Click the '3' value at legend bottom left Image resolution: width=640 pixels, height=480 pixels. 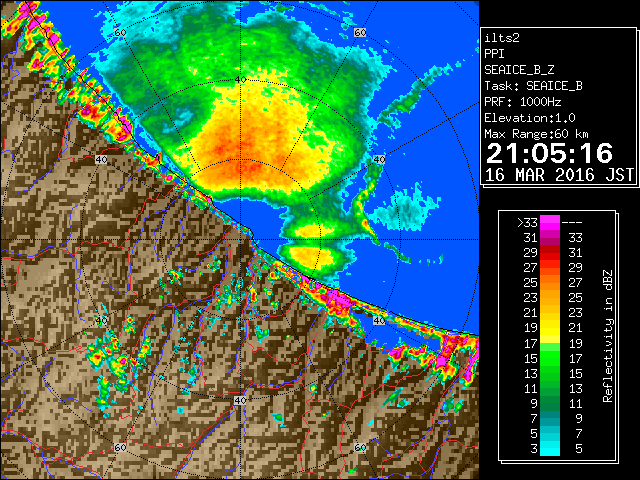pos(534,449)
